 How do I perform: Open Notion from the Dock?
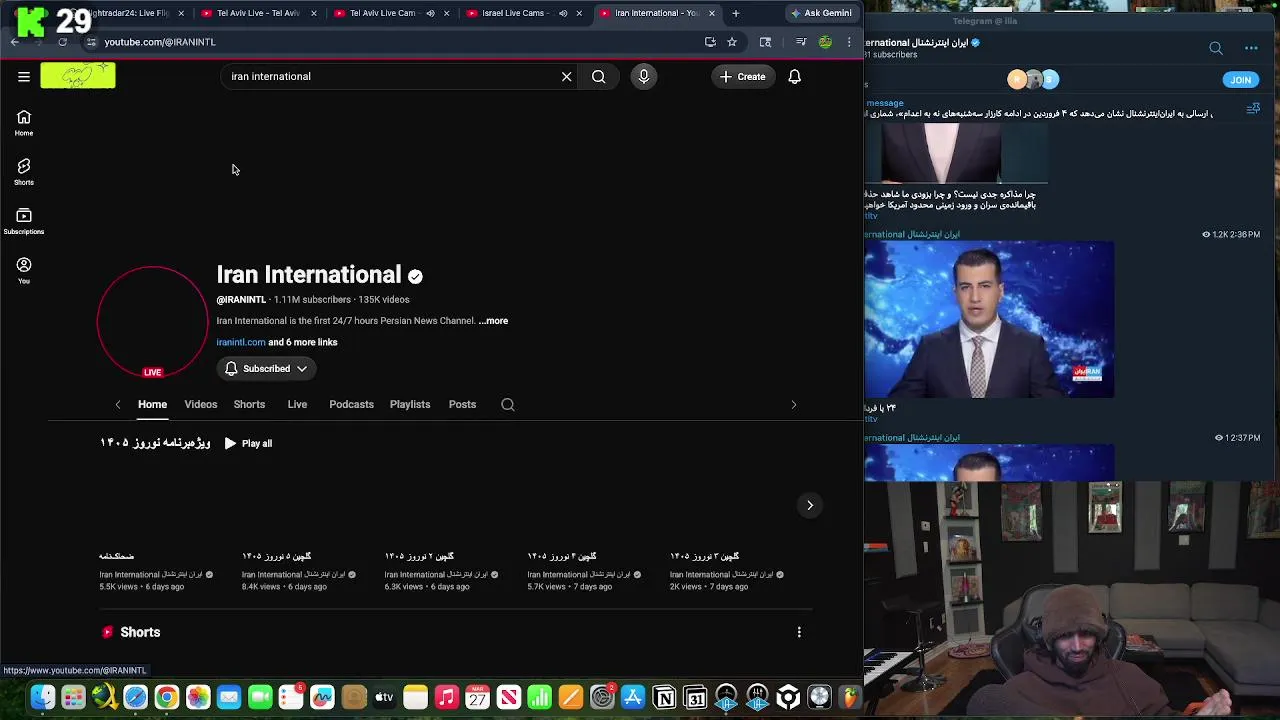tap(664, 697)
